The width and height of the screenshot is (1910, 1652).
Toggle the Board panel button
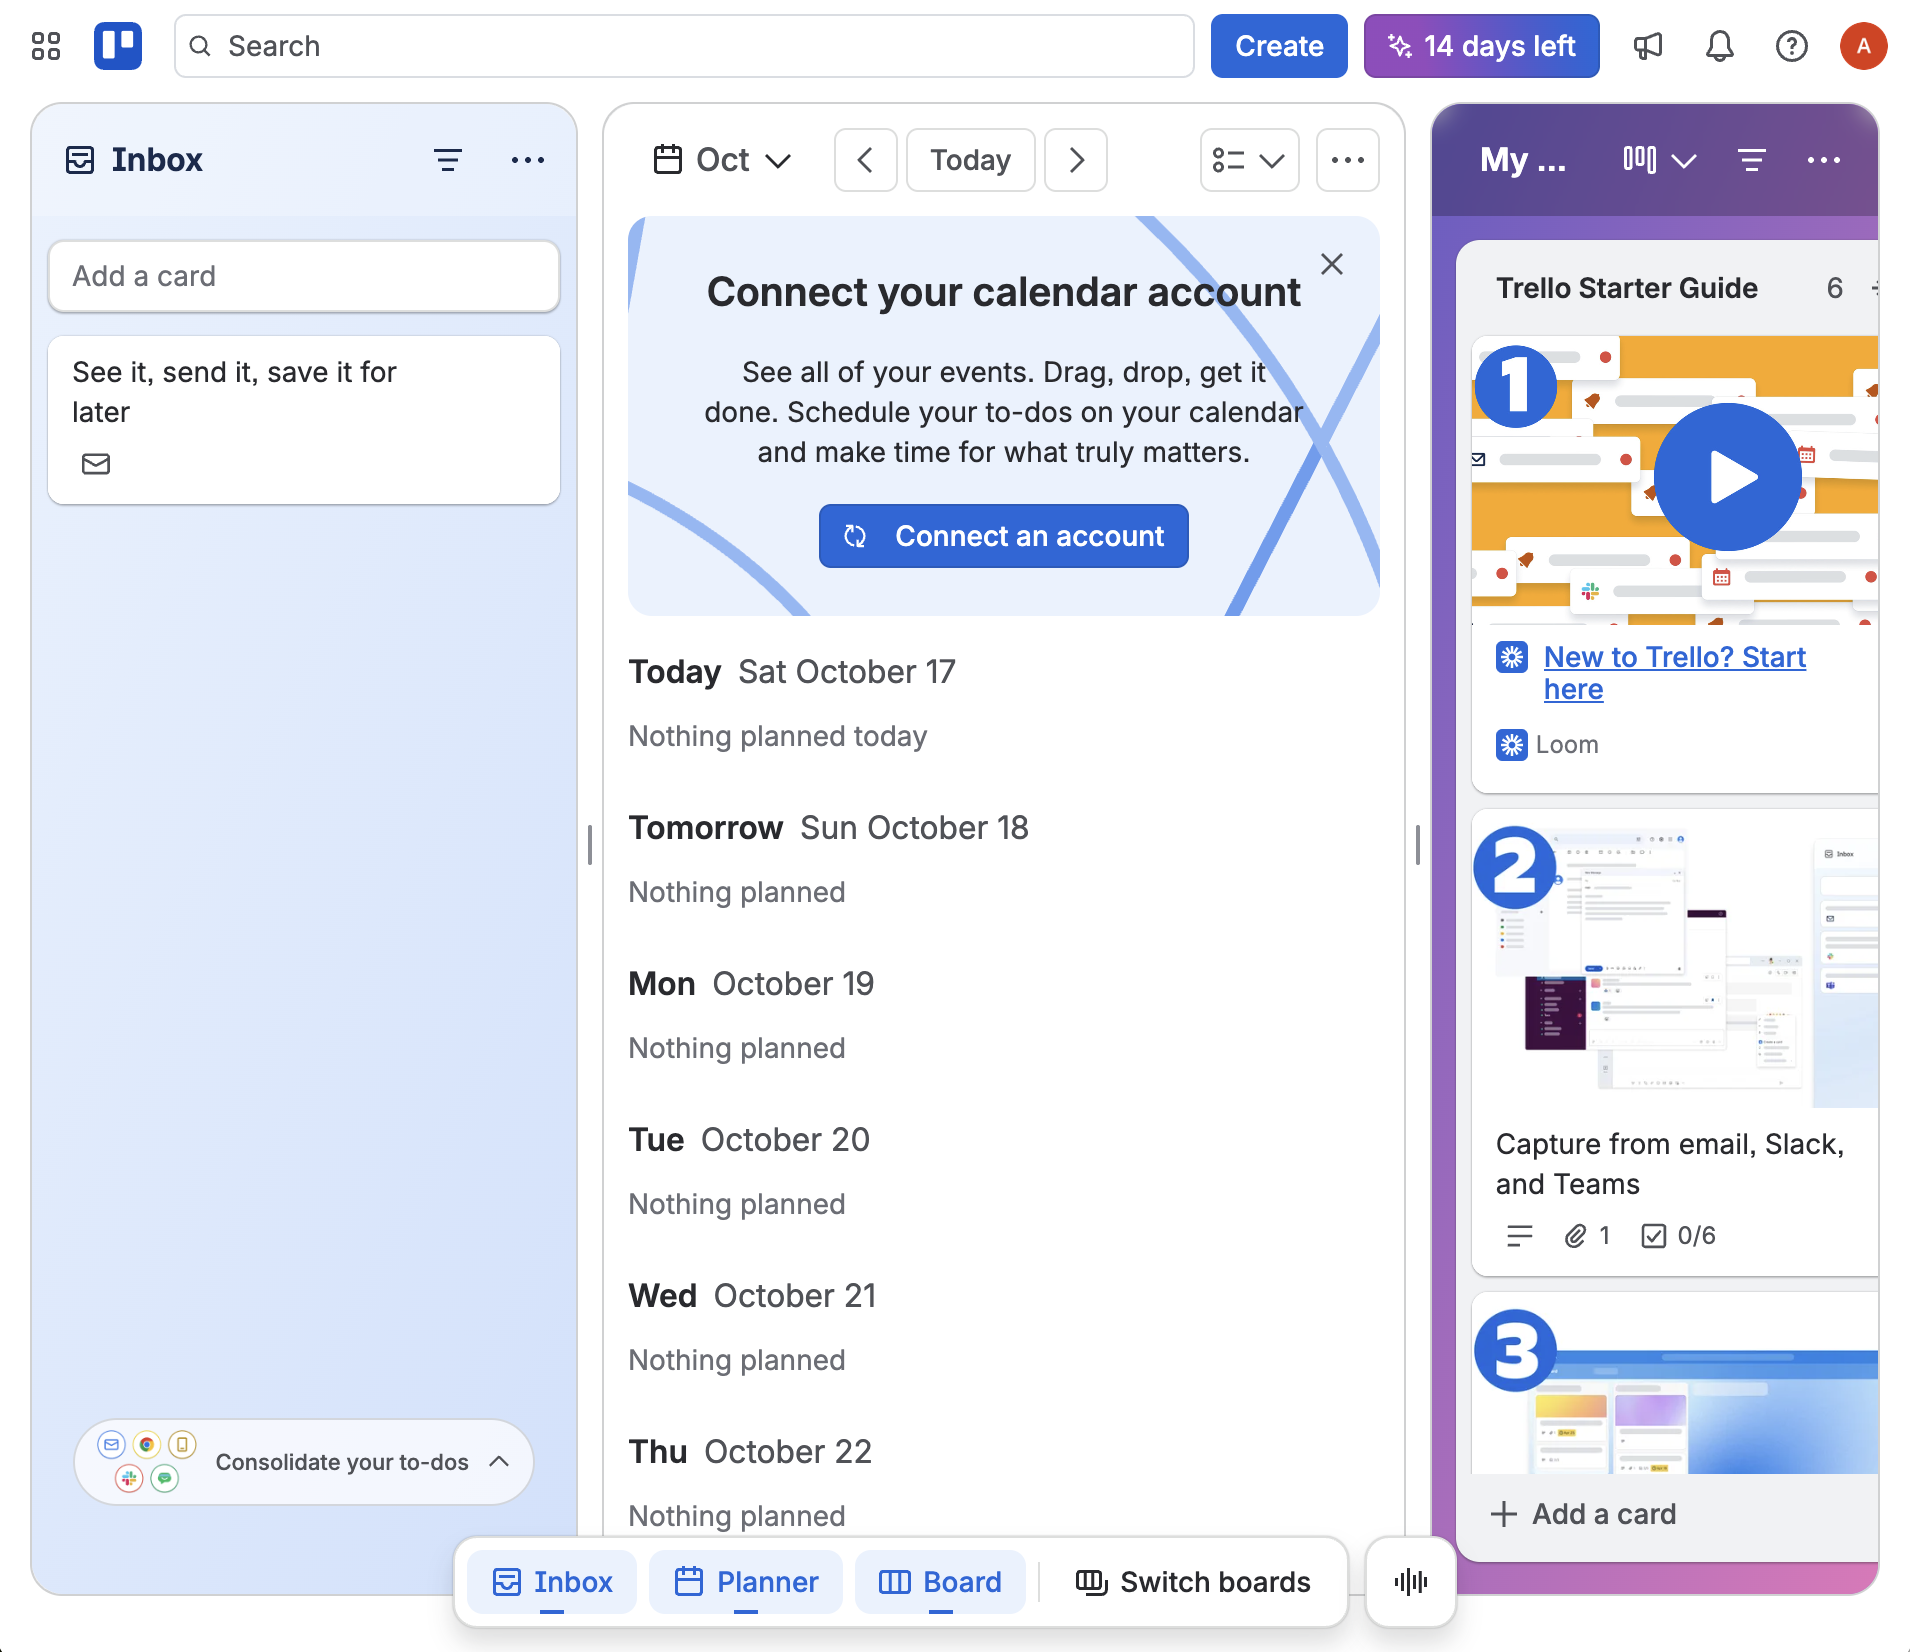coord(940,1582)
